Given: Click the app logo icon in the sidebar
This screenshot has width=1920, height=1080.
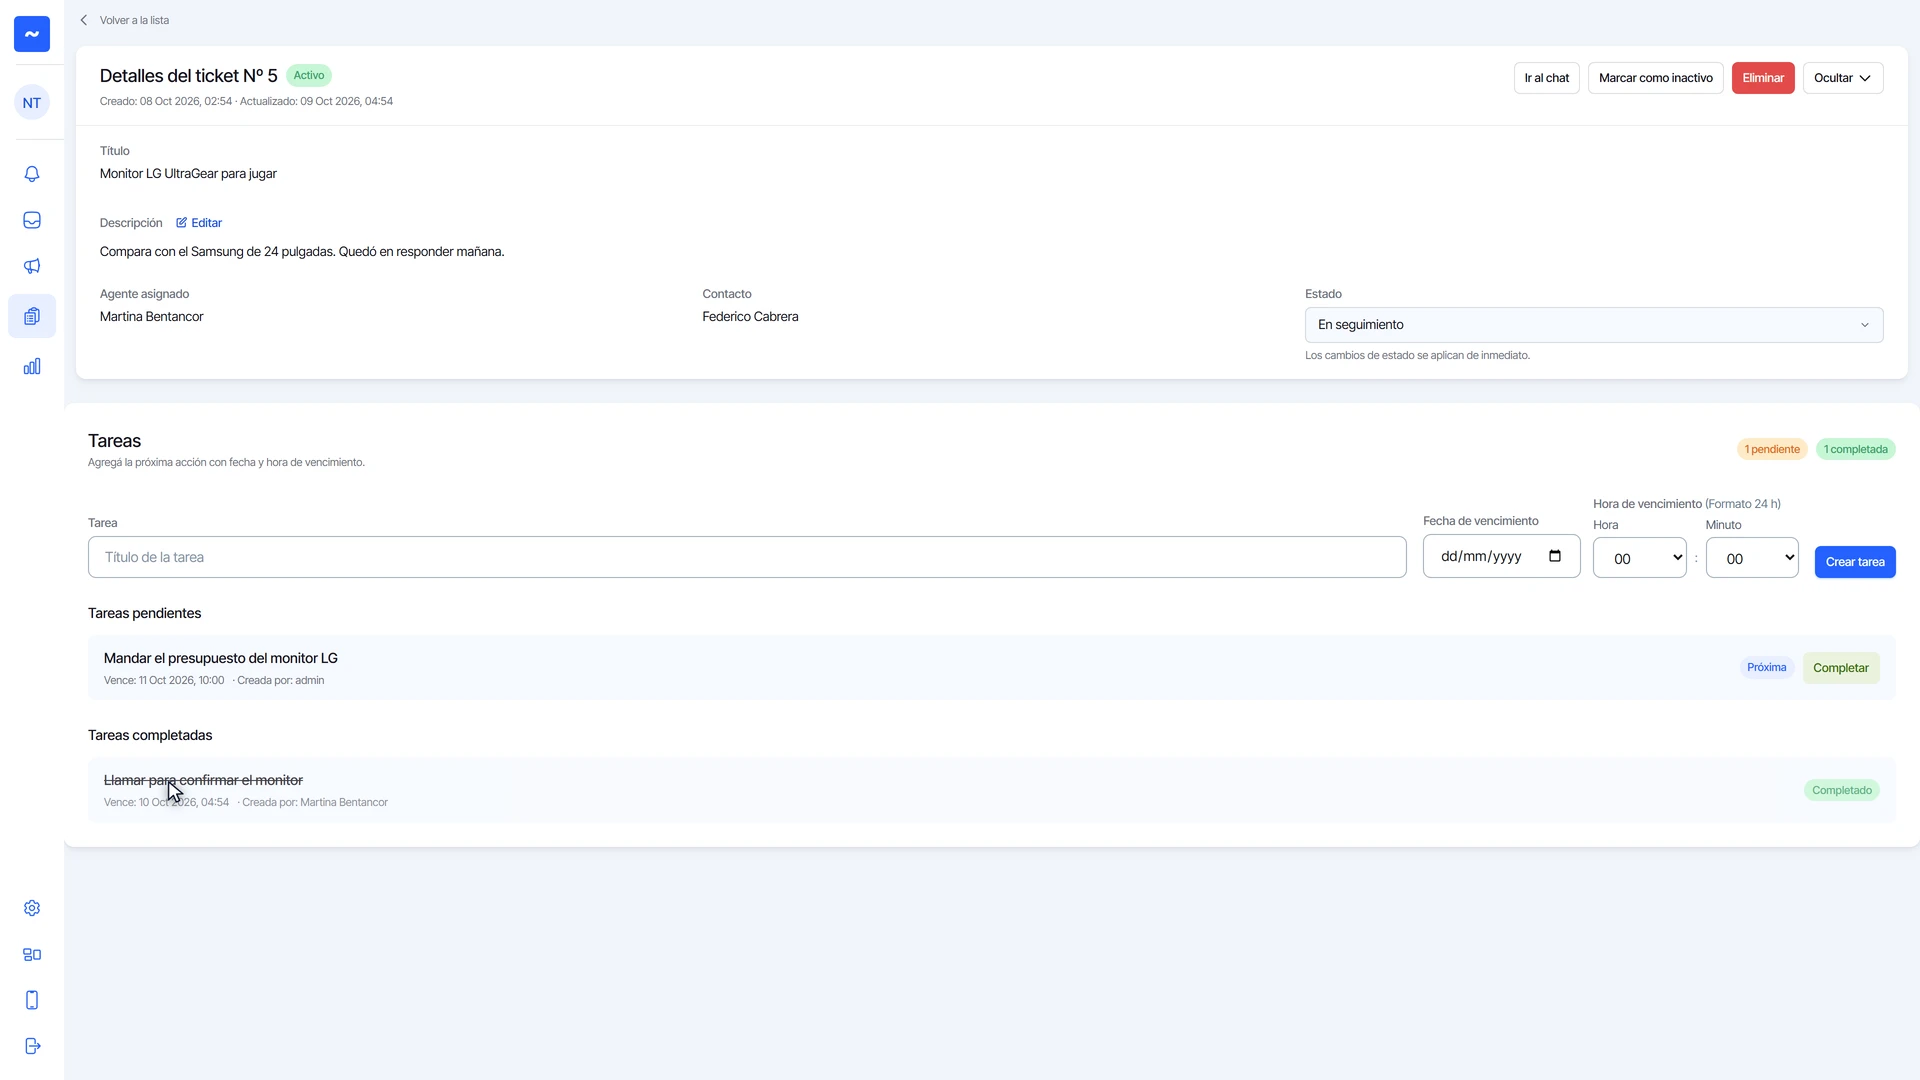Looking at the screenshot, I should 32,34.
